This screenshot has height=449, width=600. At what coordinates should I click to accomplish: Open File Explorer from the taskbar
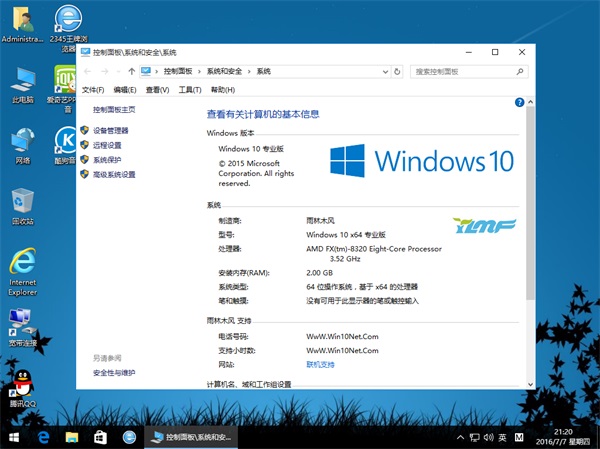click(x=72, y=438)
